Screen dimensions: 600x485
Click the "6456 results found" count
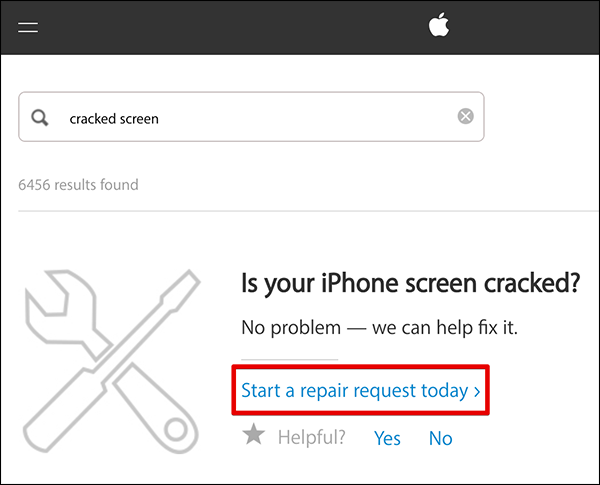coord(78,185)
